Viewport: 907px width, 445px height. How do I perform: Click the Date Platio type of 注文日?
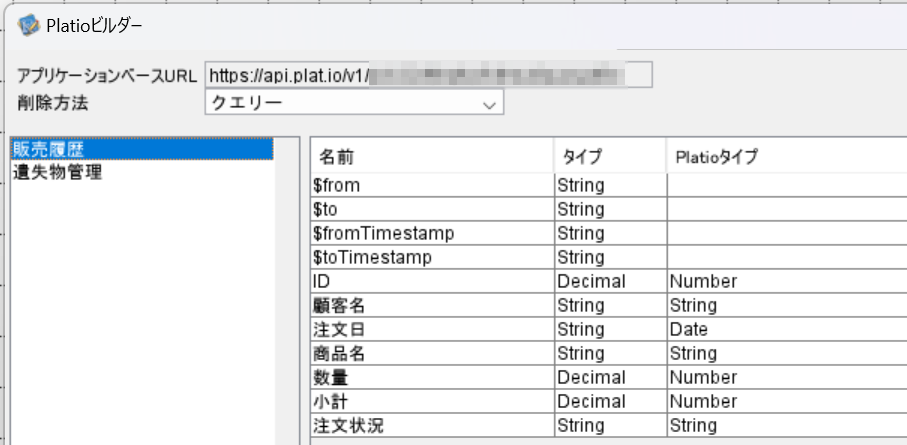[787, 330]
